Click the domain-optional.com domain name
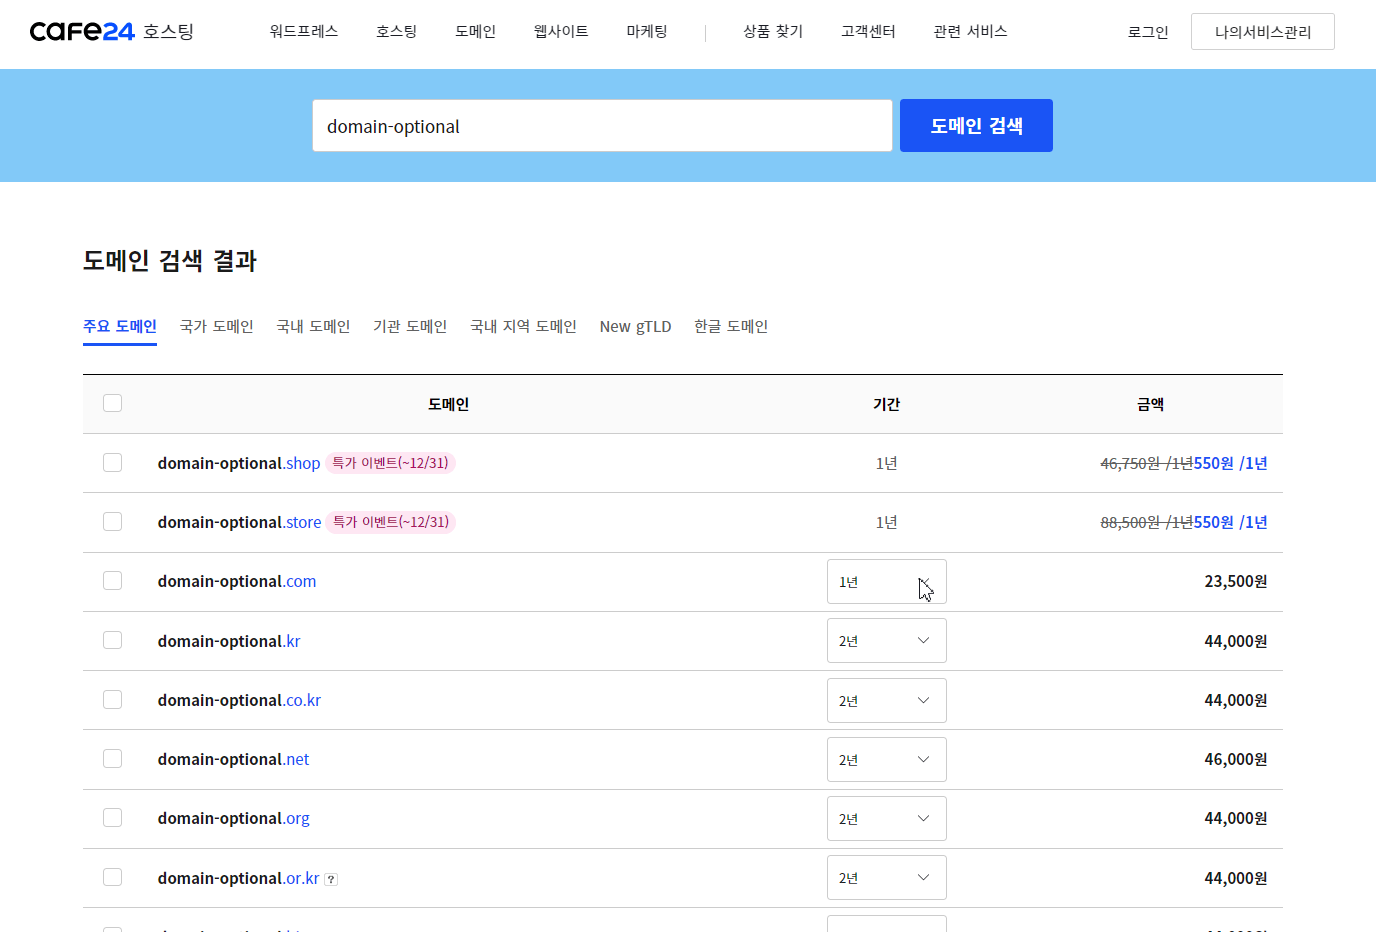The height and width of the screenshot is (932, 1376). 237,581
